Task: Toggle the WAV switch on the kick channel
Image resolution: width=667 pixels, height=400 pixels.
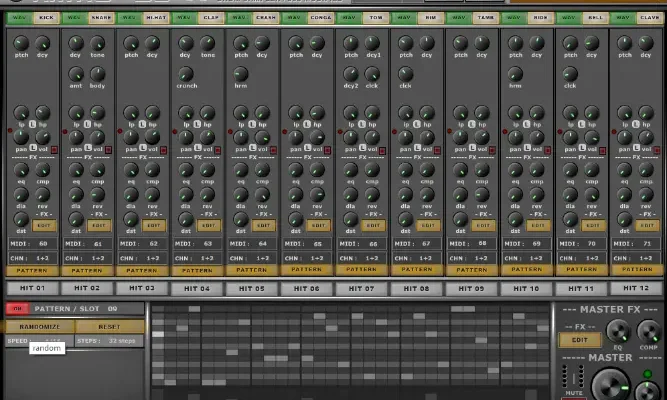Action: tap(19, 18)
